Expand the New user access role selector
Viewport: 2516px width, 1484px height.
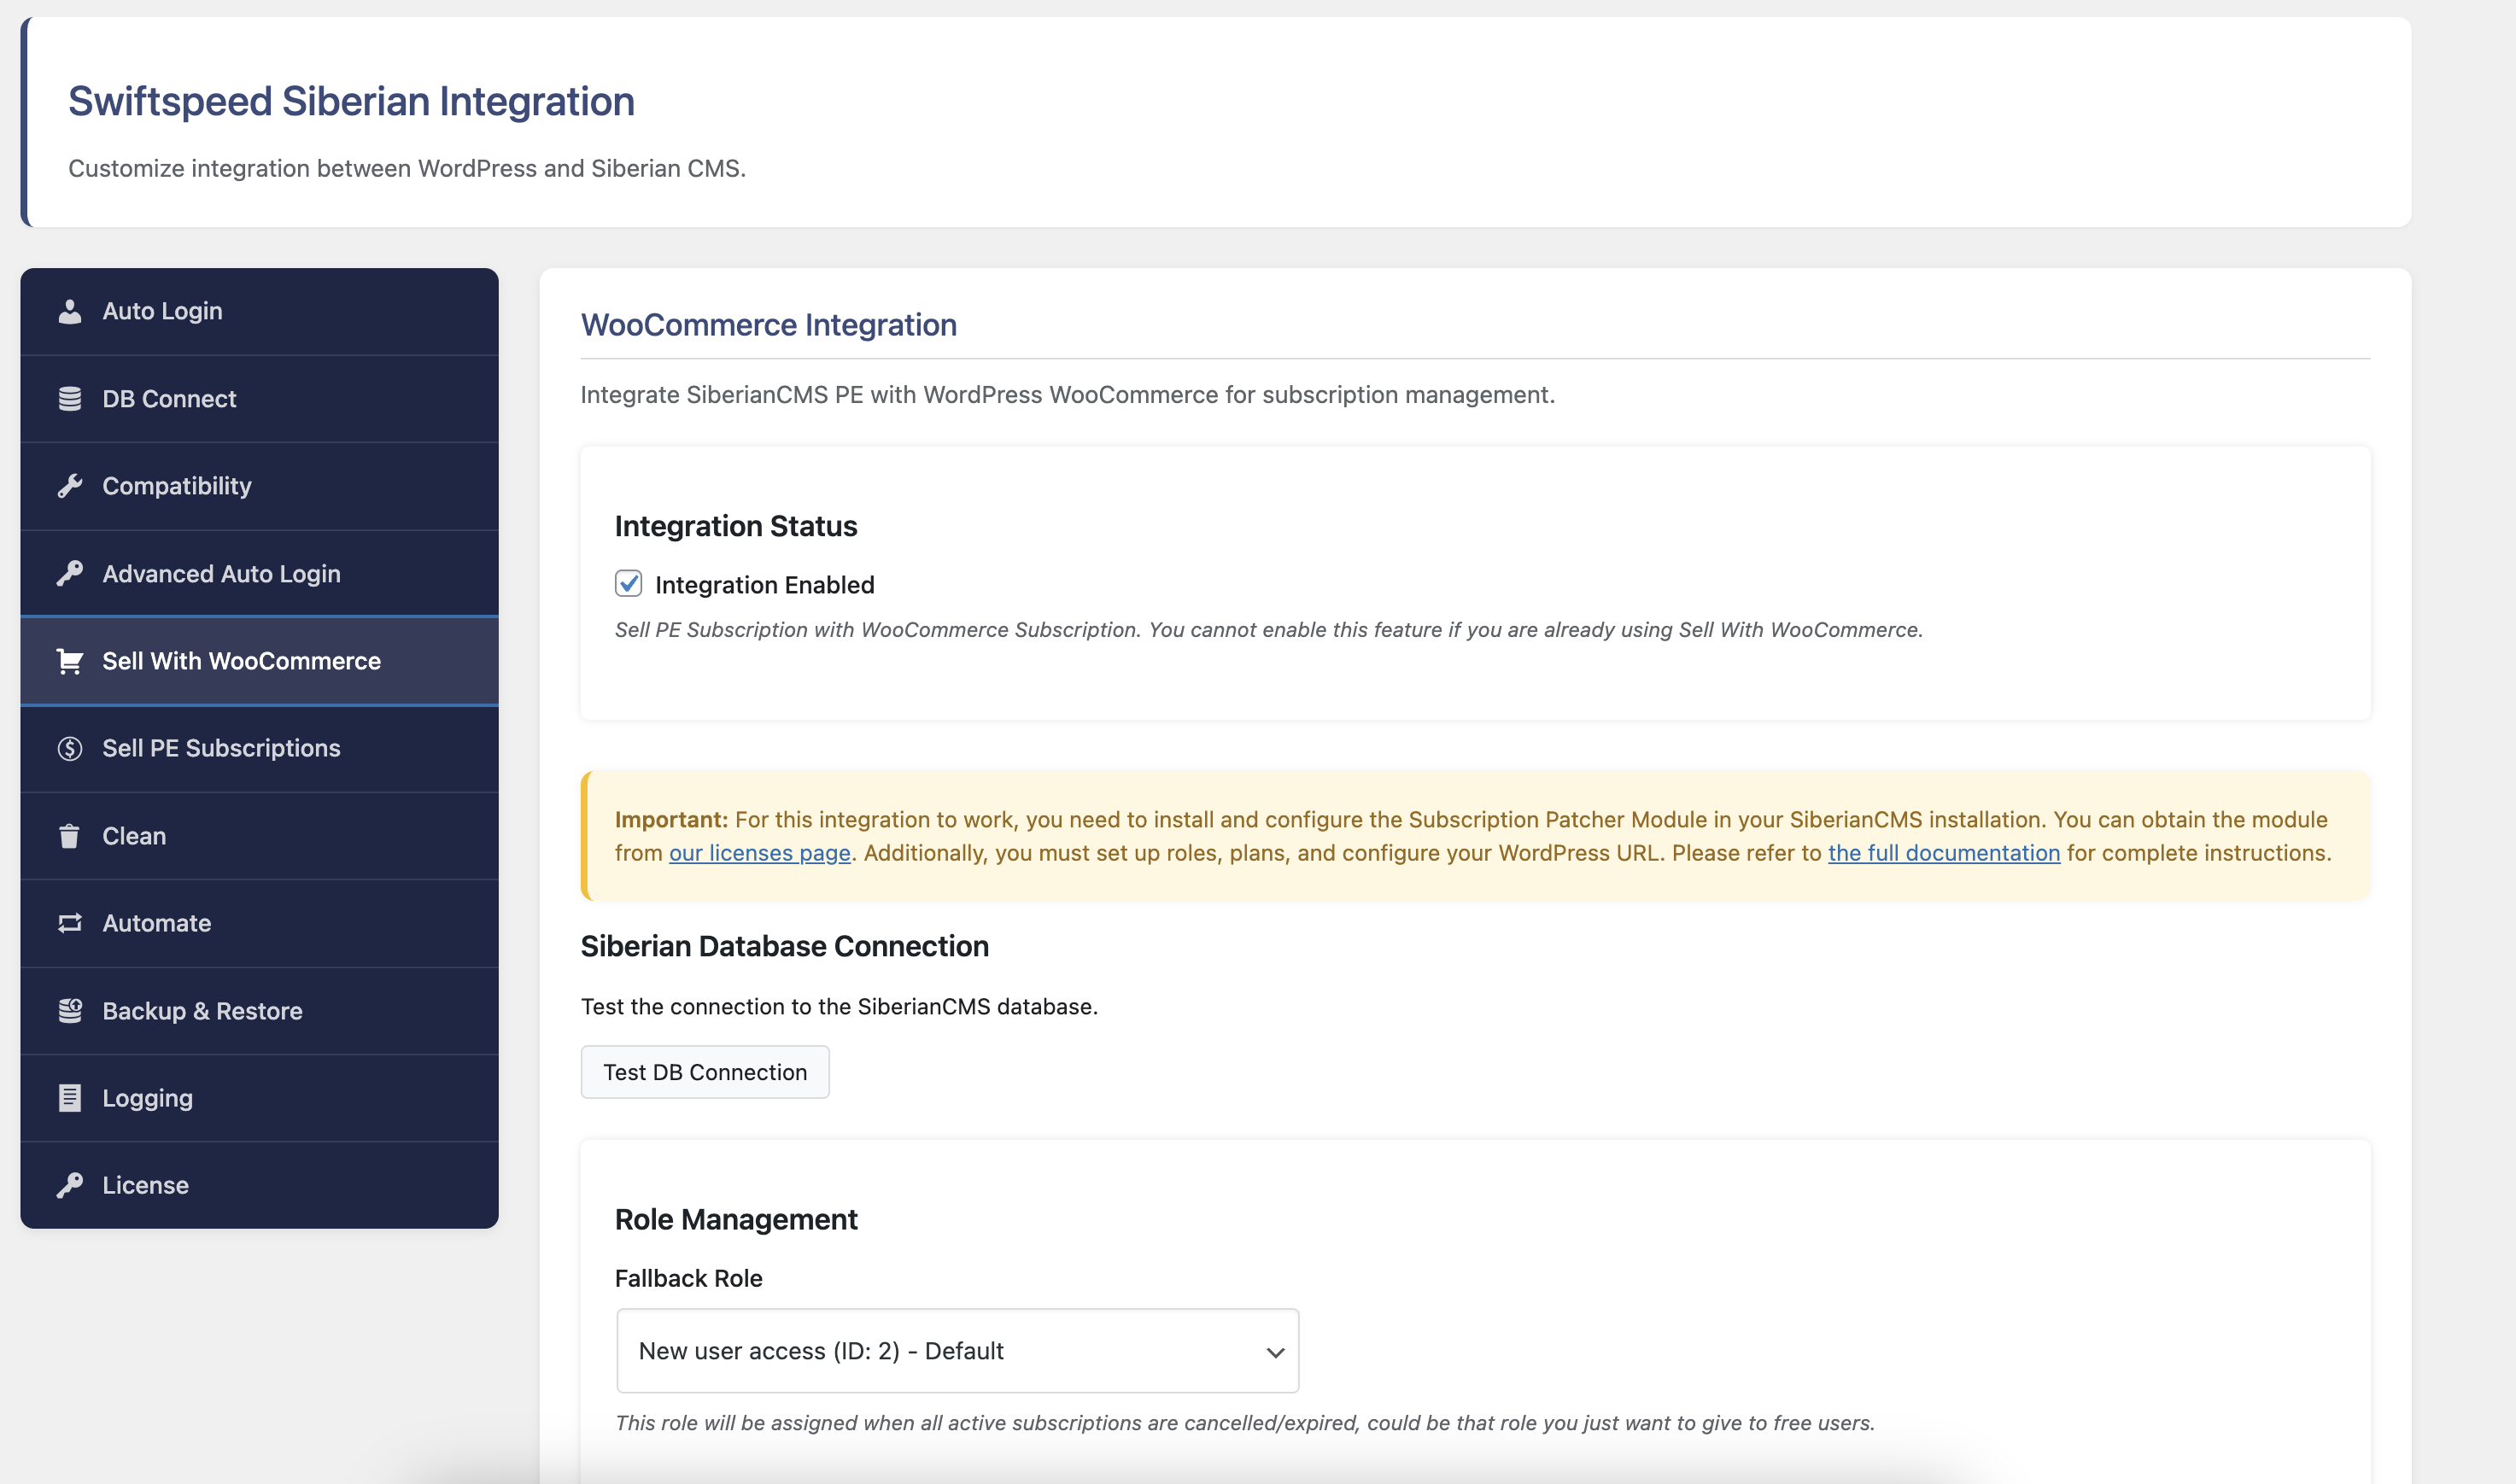[x=957, y=1350]
